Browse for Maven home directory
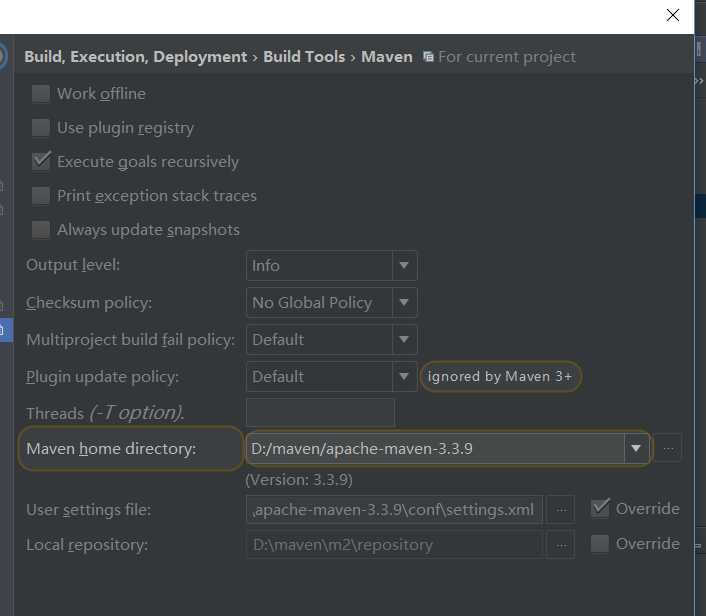 pyautogui.click(x=668, y=448)
